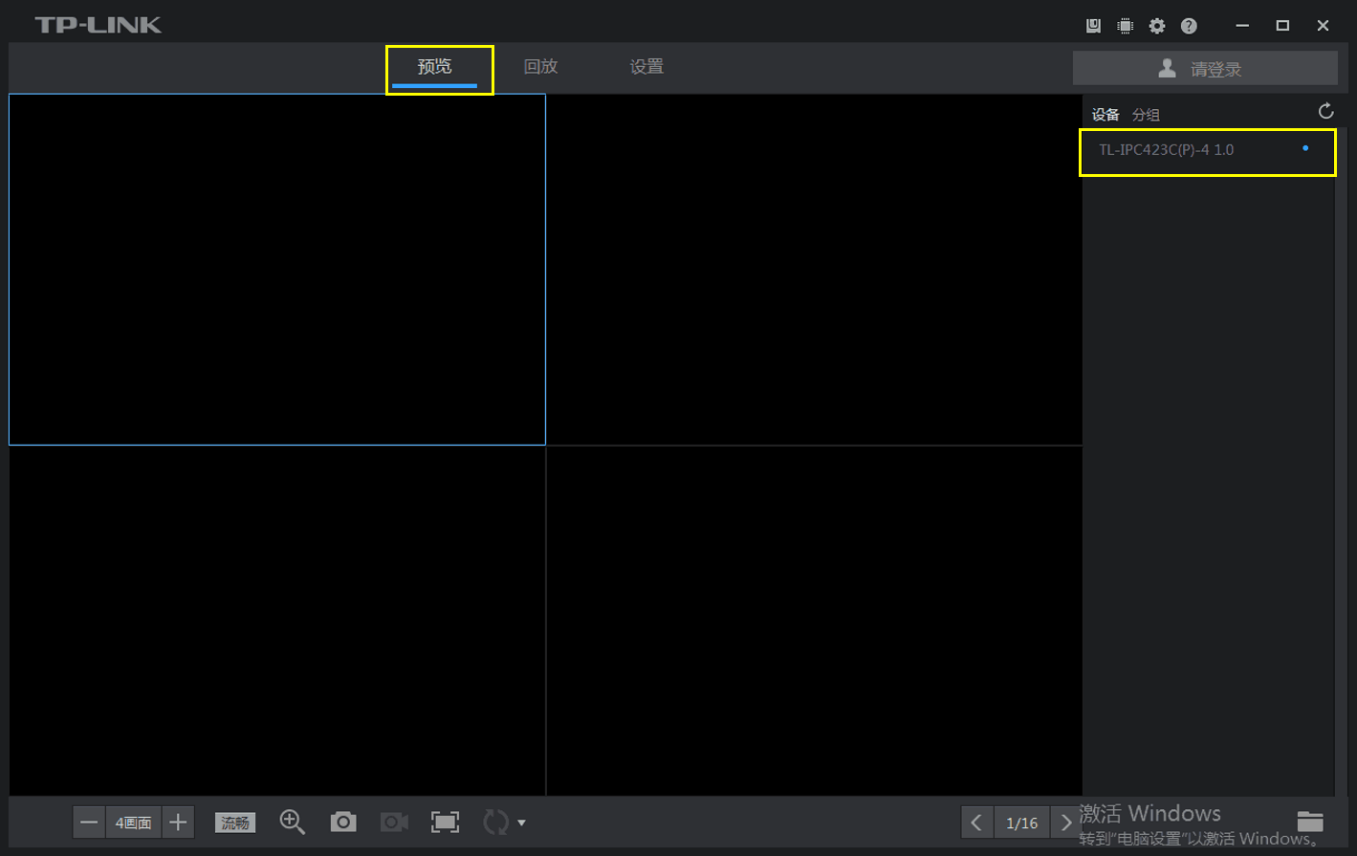1357x856 pixels.
Task: Select the 4画面 screen layout mode
Action: point(133,821)
